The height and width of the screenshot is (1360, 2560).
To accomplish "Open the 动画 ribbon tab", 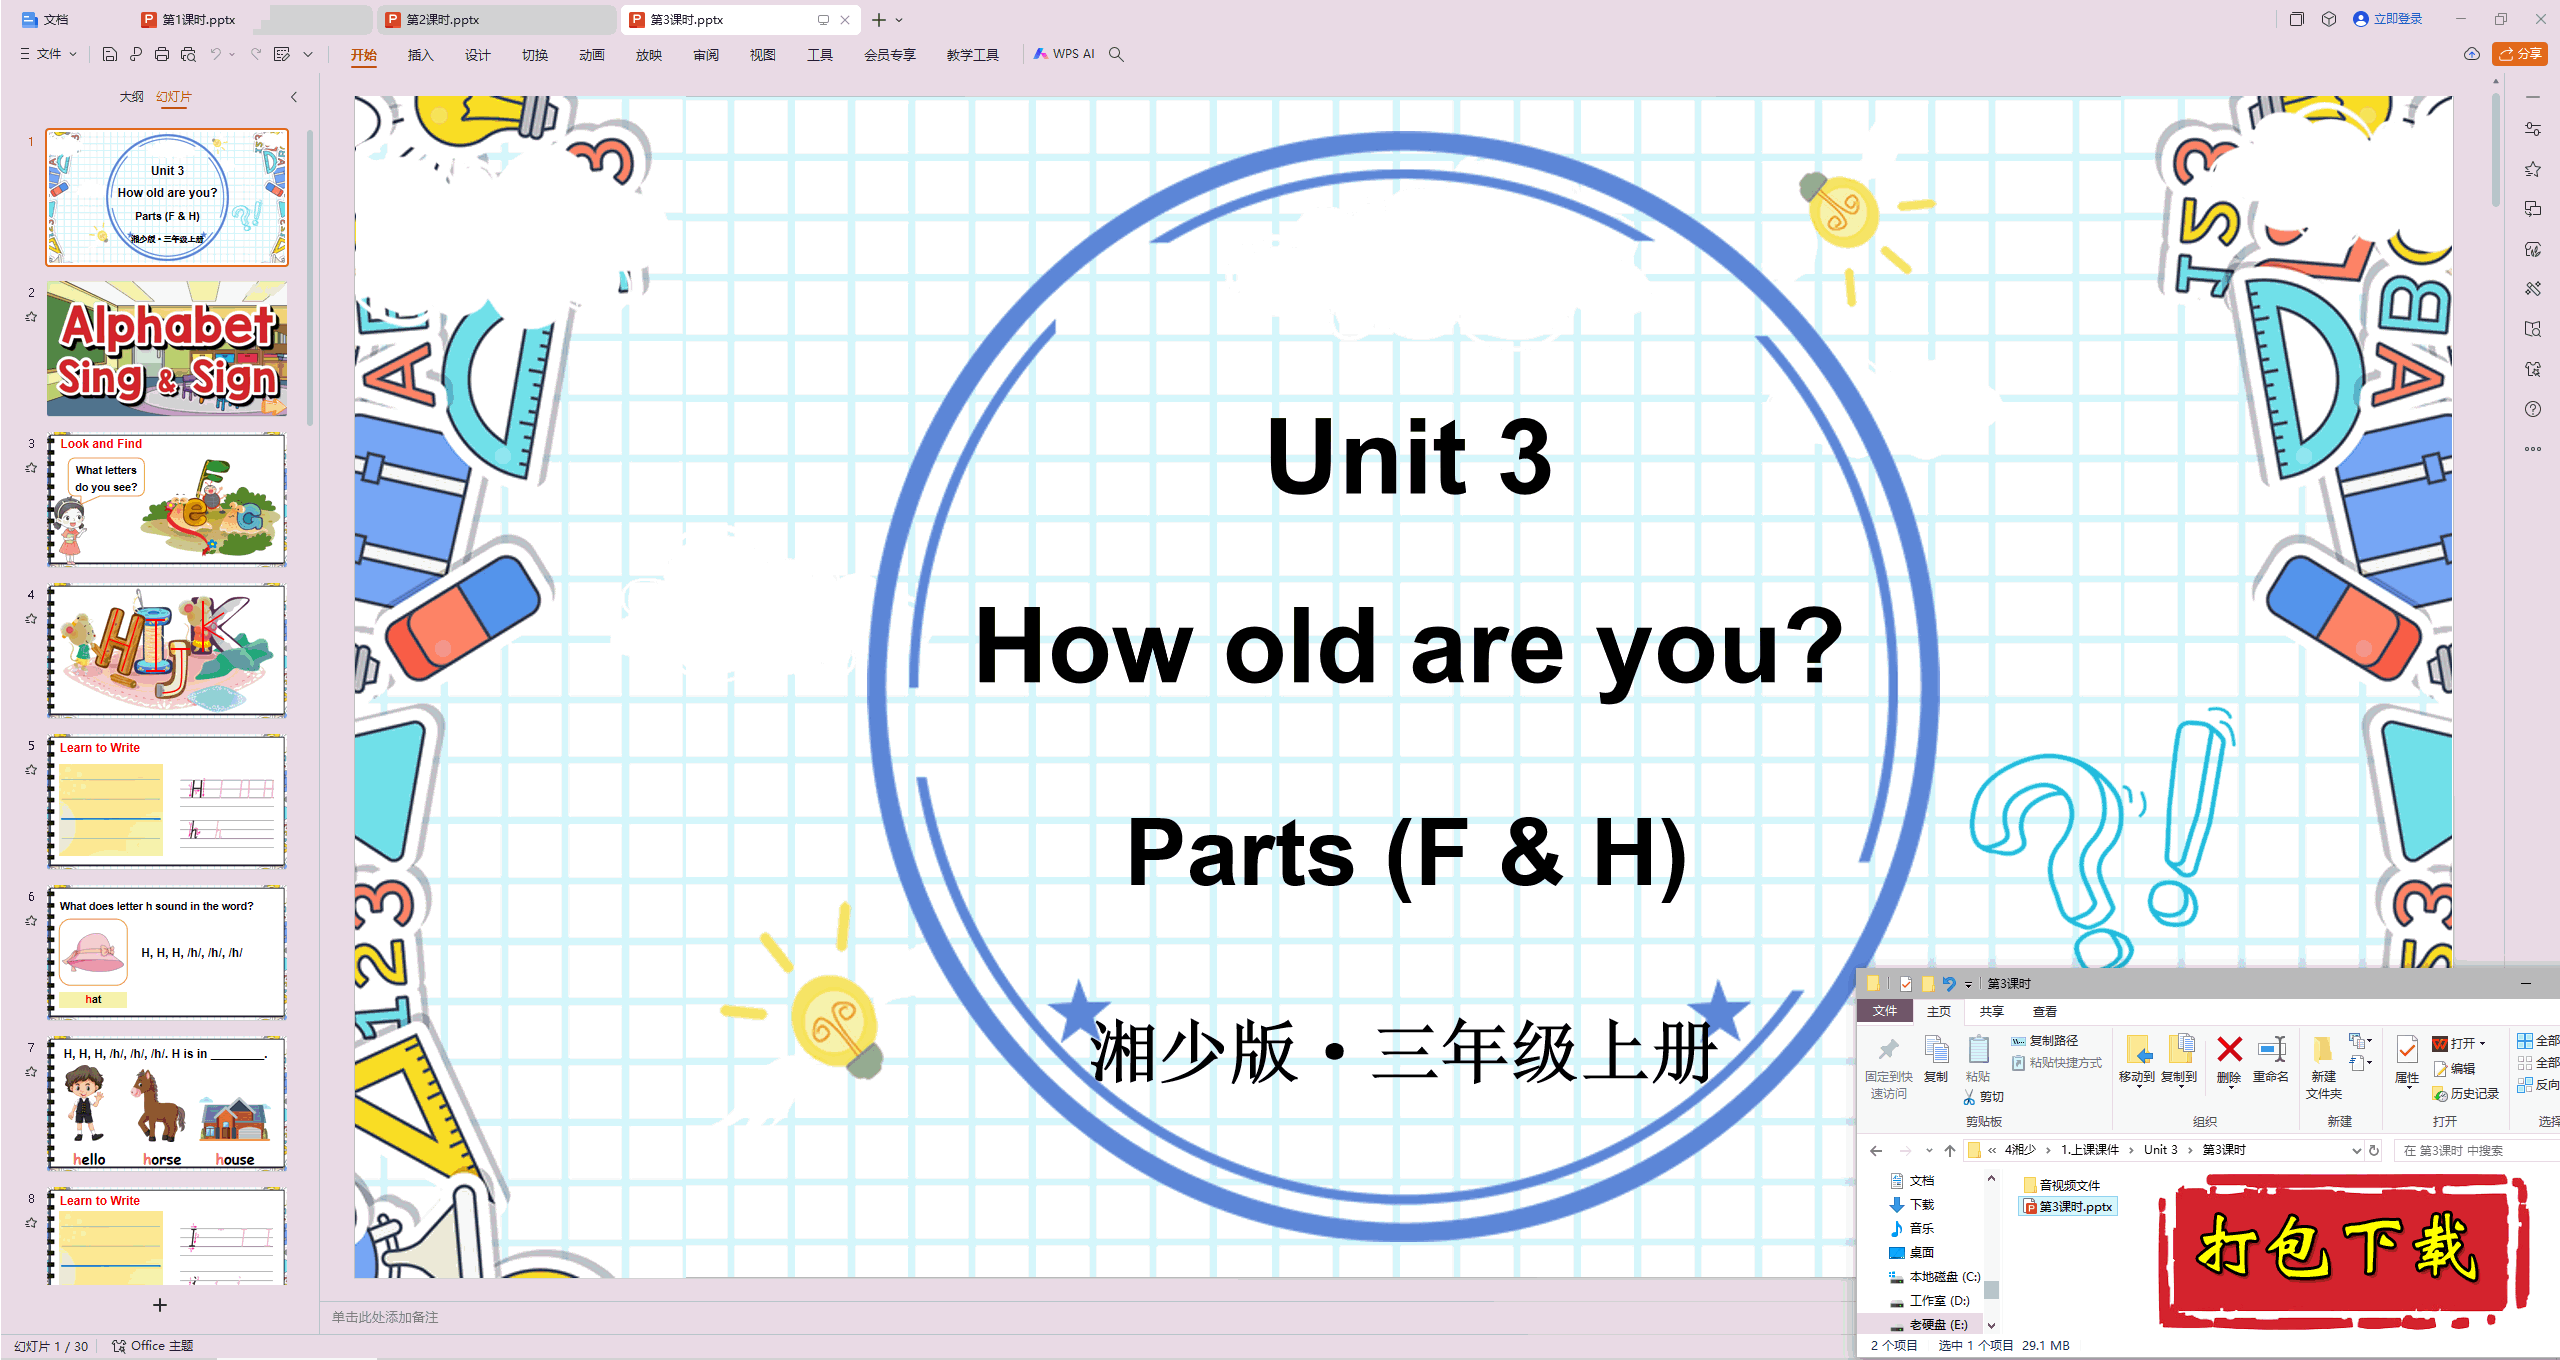I will tap(592, 55).
